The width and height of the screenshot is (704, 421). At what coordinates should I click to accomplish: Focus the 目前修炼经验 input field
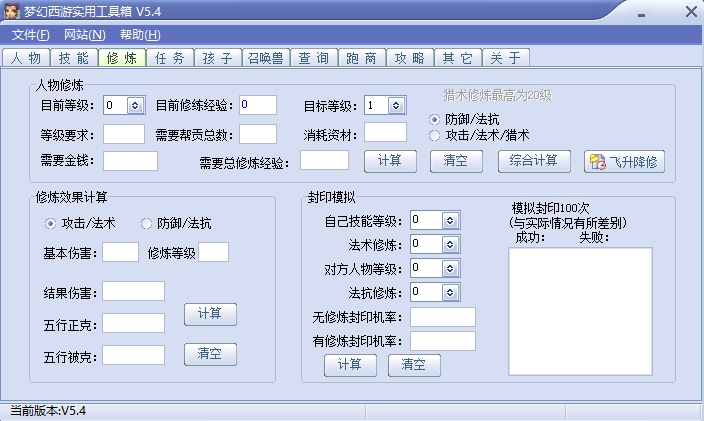pos(258,105)
